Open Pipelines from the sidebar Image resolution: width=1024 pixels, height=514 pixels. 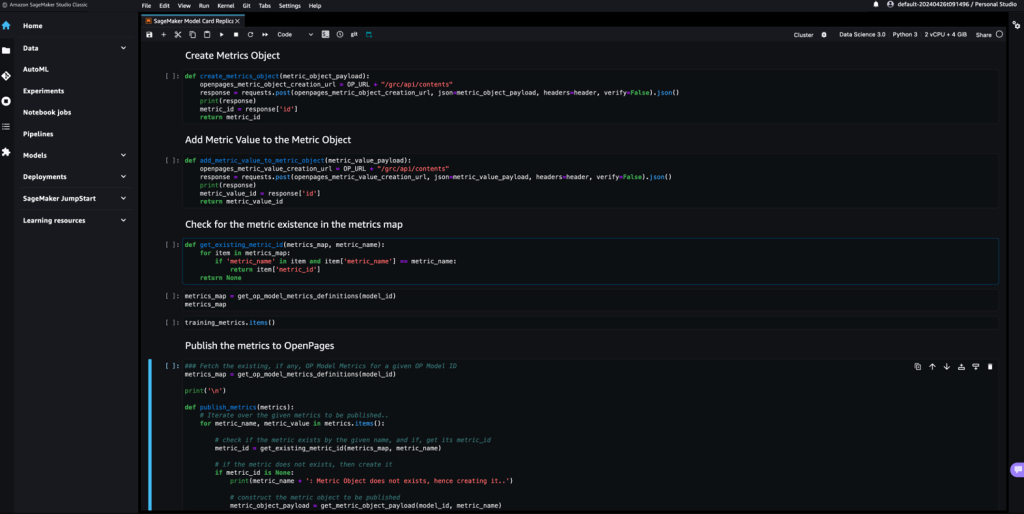point(38,134)
